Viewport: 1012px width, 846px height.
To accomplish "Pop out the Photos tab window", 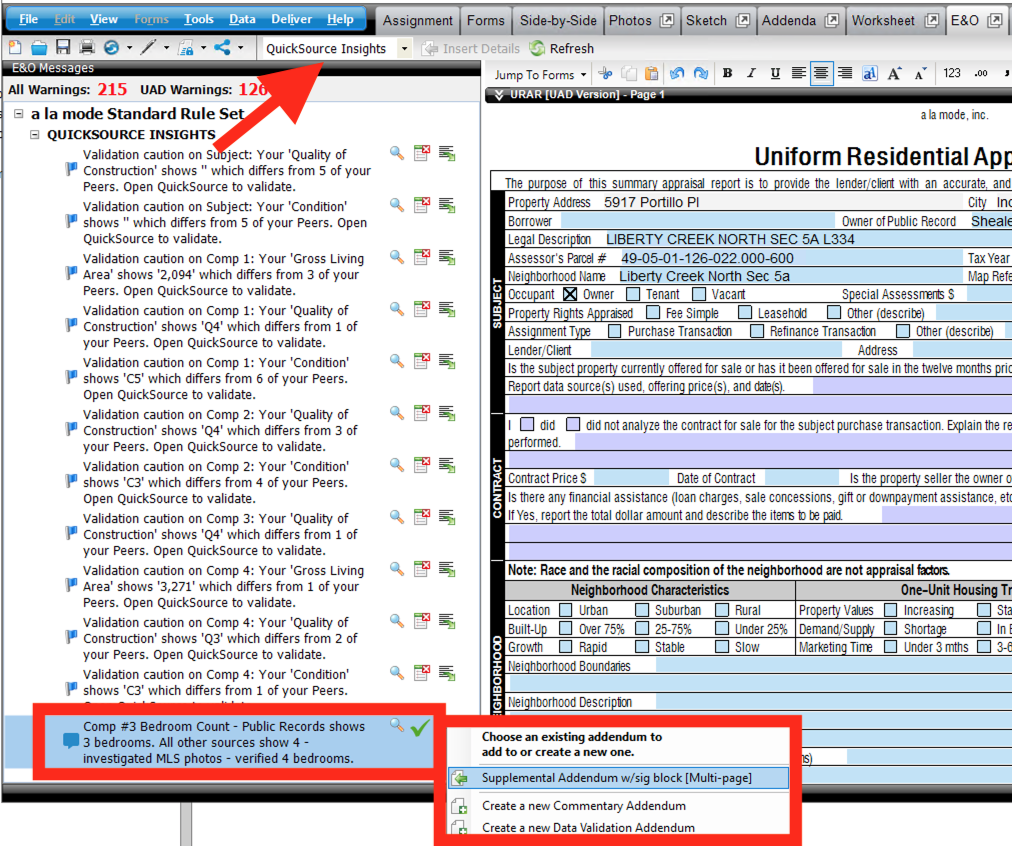I will click(667, 21).
